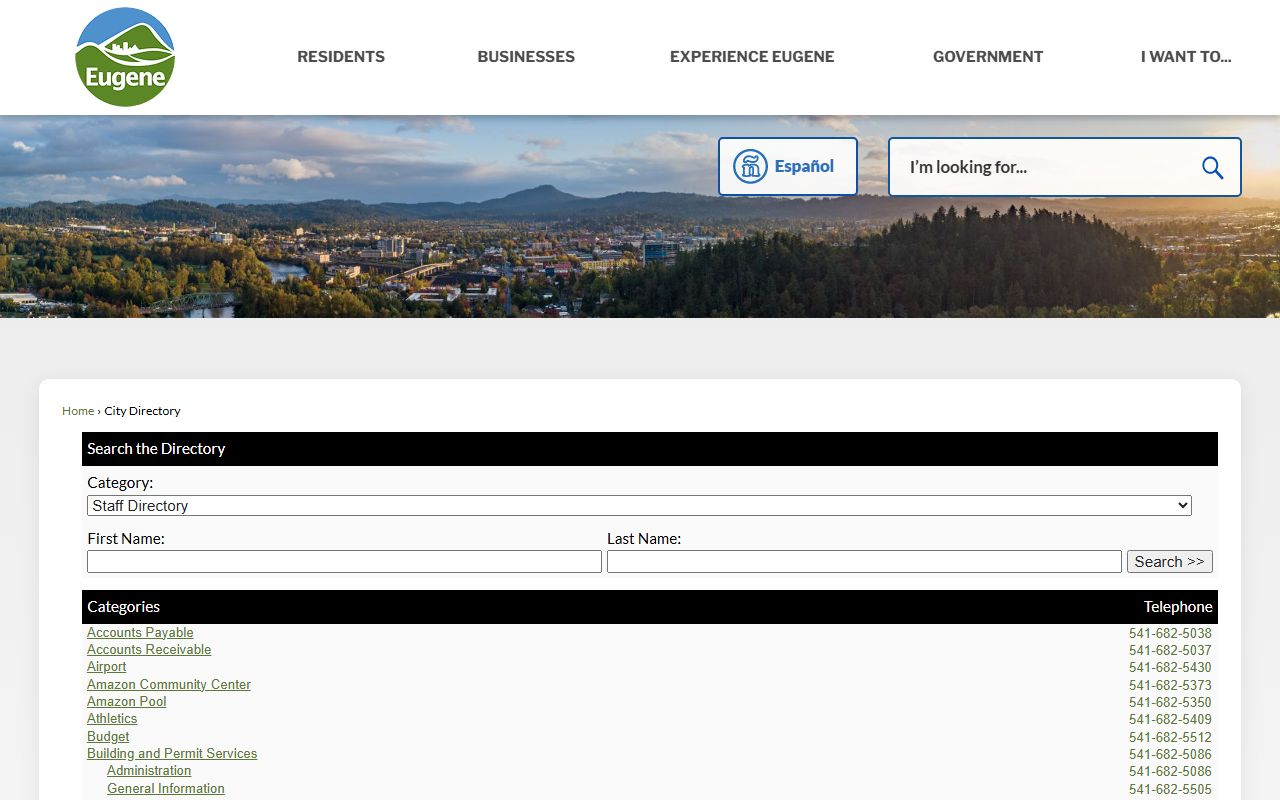The width and height of the screenshot is (1280, 800).
Task: Click the Last Name input field
Action: point(864,562)
